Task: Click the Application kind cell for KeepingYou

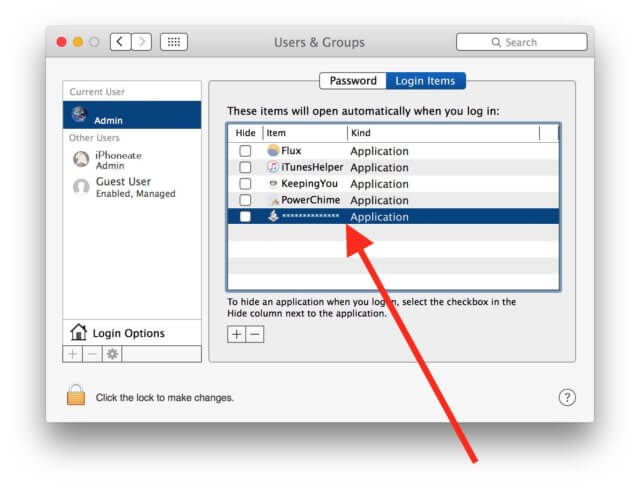Action: [x=379, y=184]
